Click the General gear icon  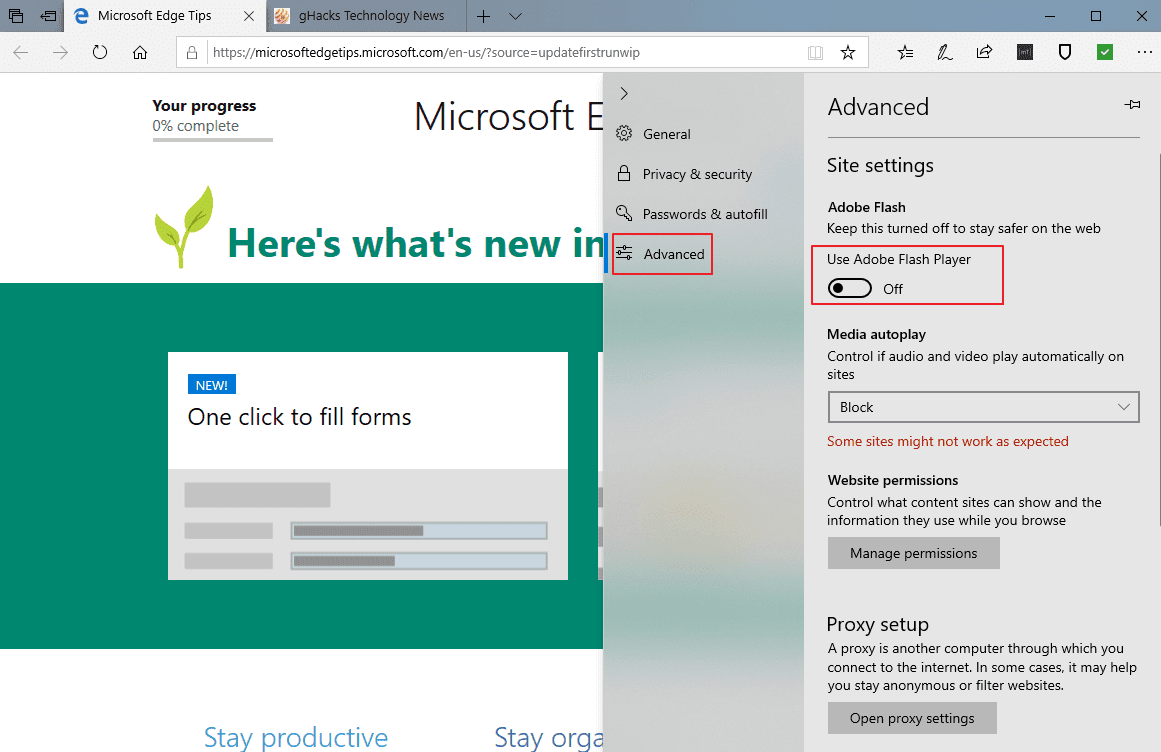pyautogui.click(x=624, y=133)
